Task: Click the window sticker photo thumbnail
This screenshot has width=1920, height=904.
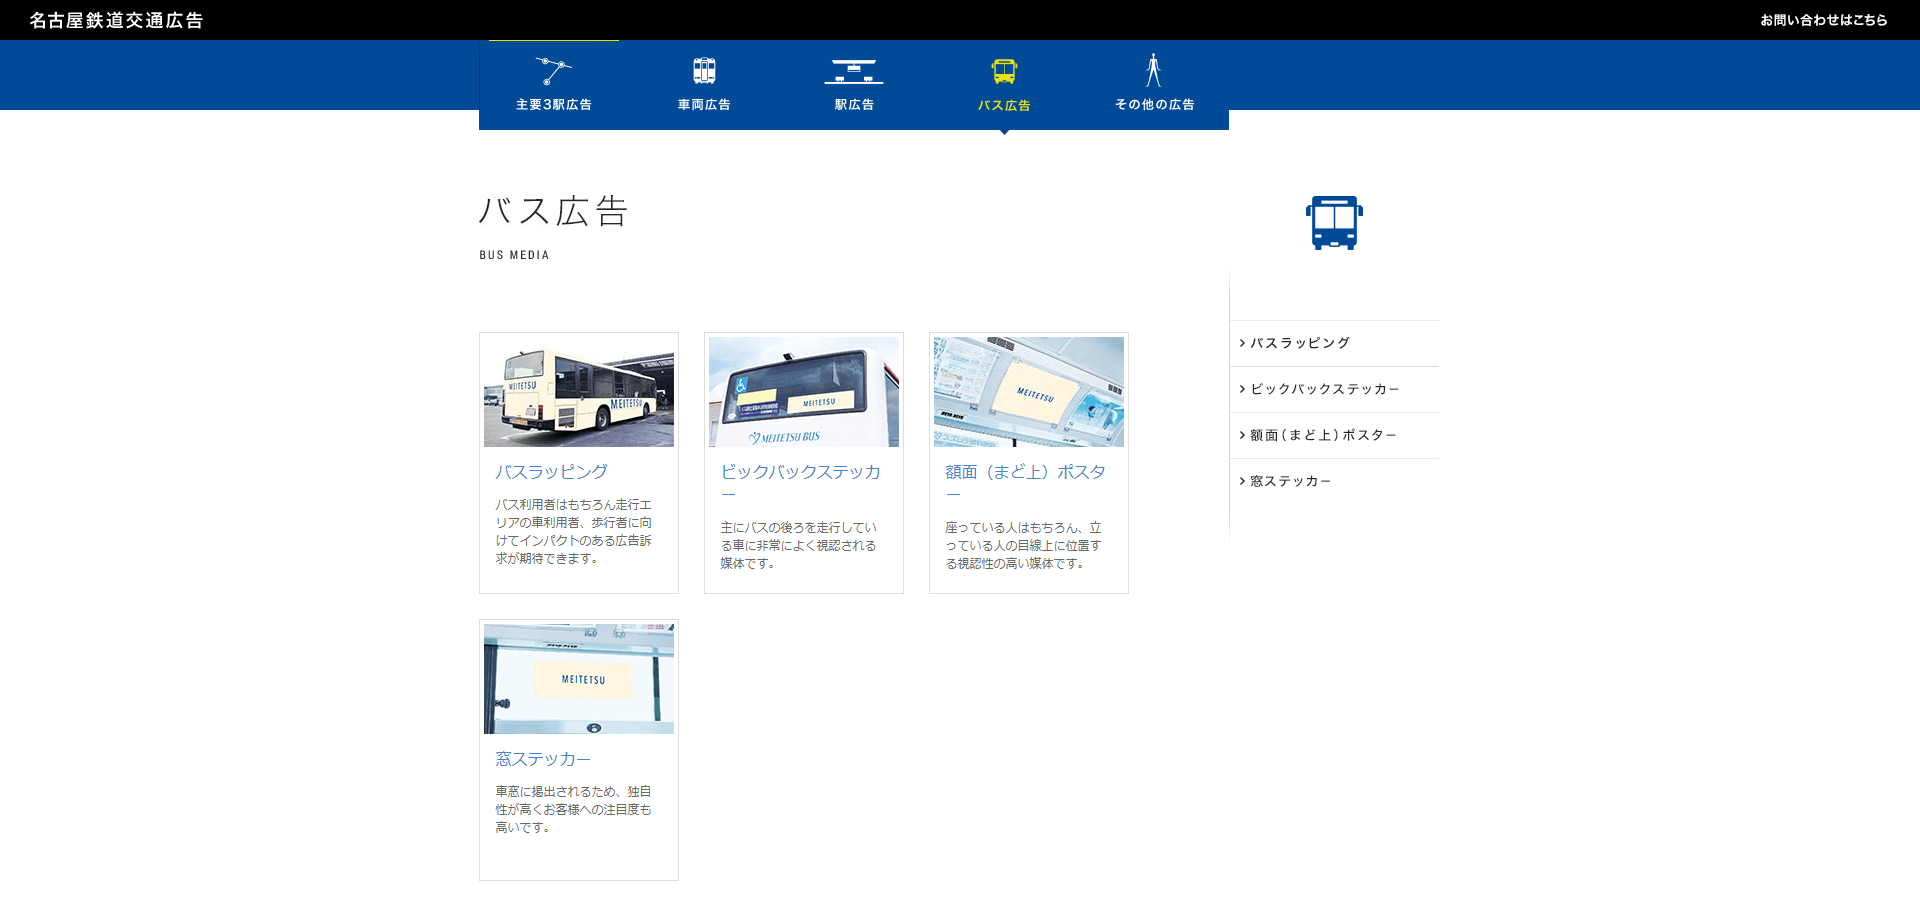Action: click(578, 679)
